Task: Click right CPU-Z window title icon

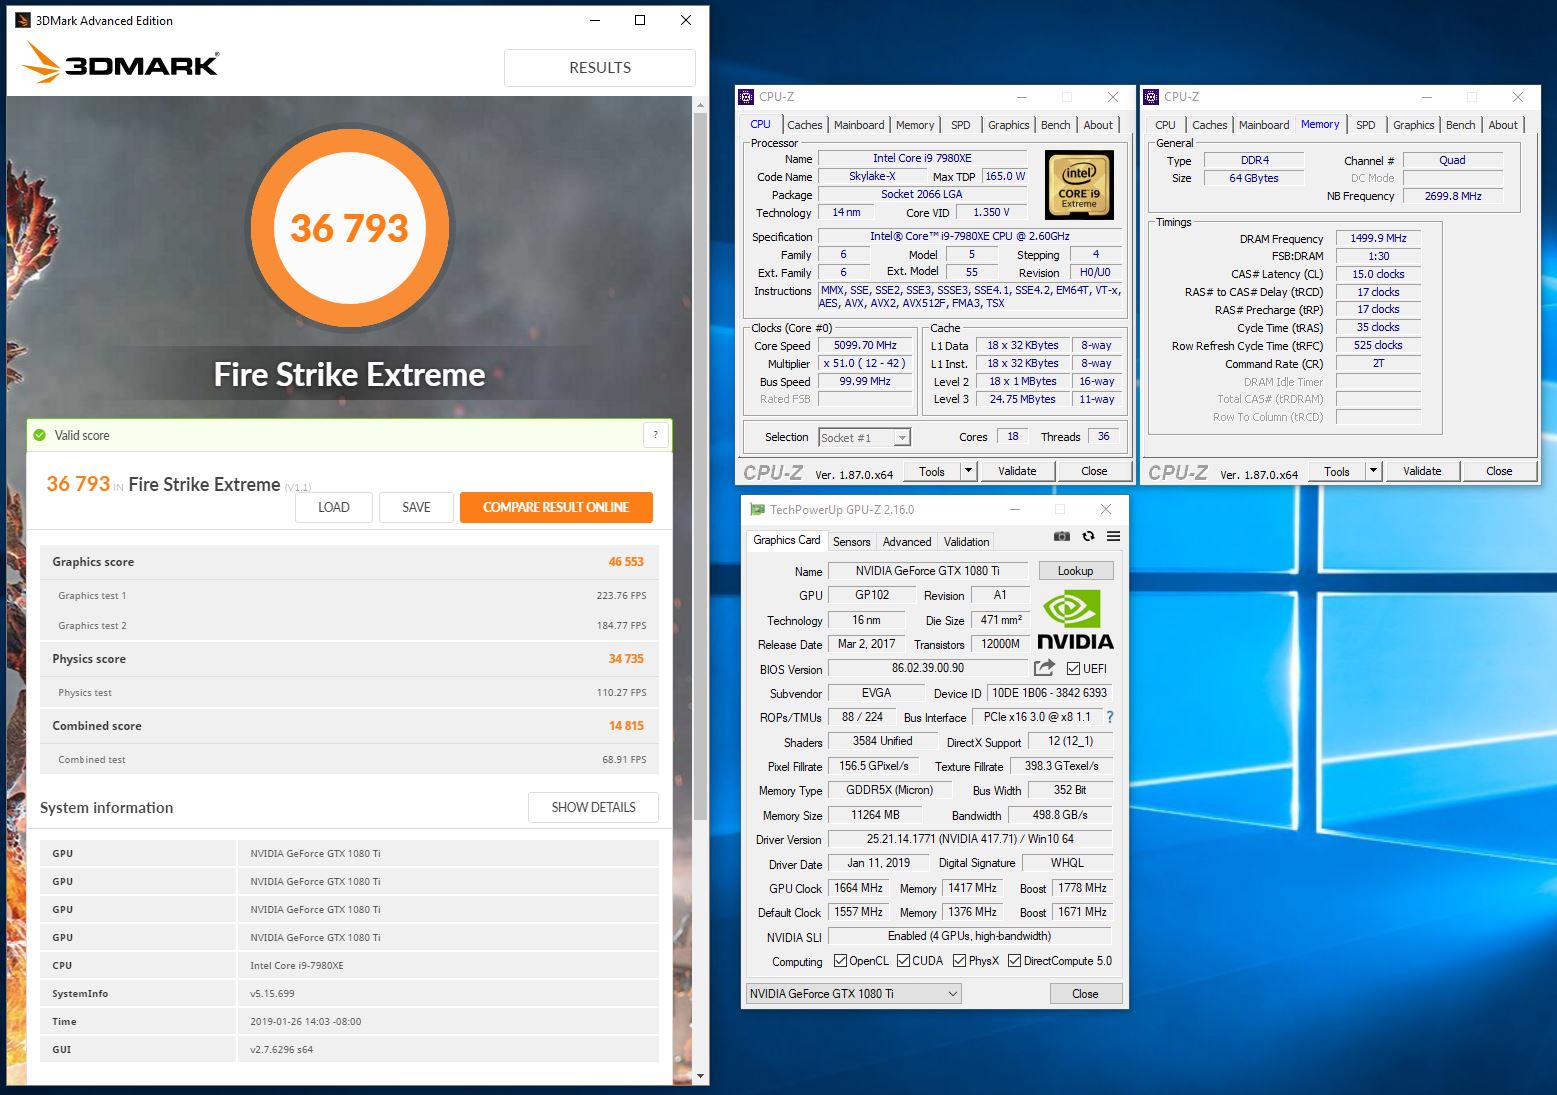Action: click(1151, 97)
